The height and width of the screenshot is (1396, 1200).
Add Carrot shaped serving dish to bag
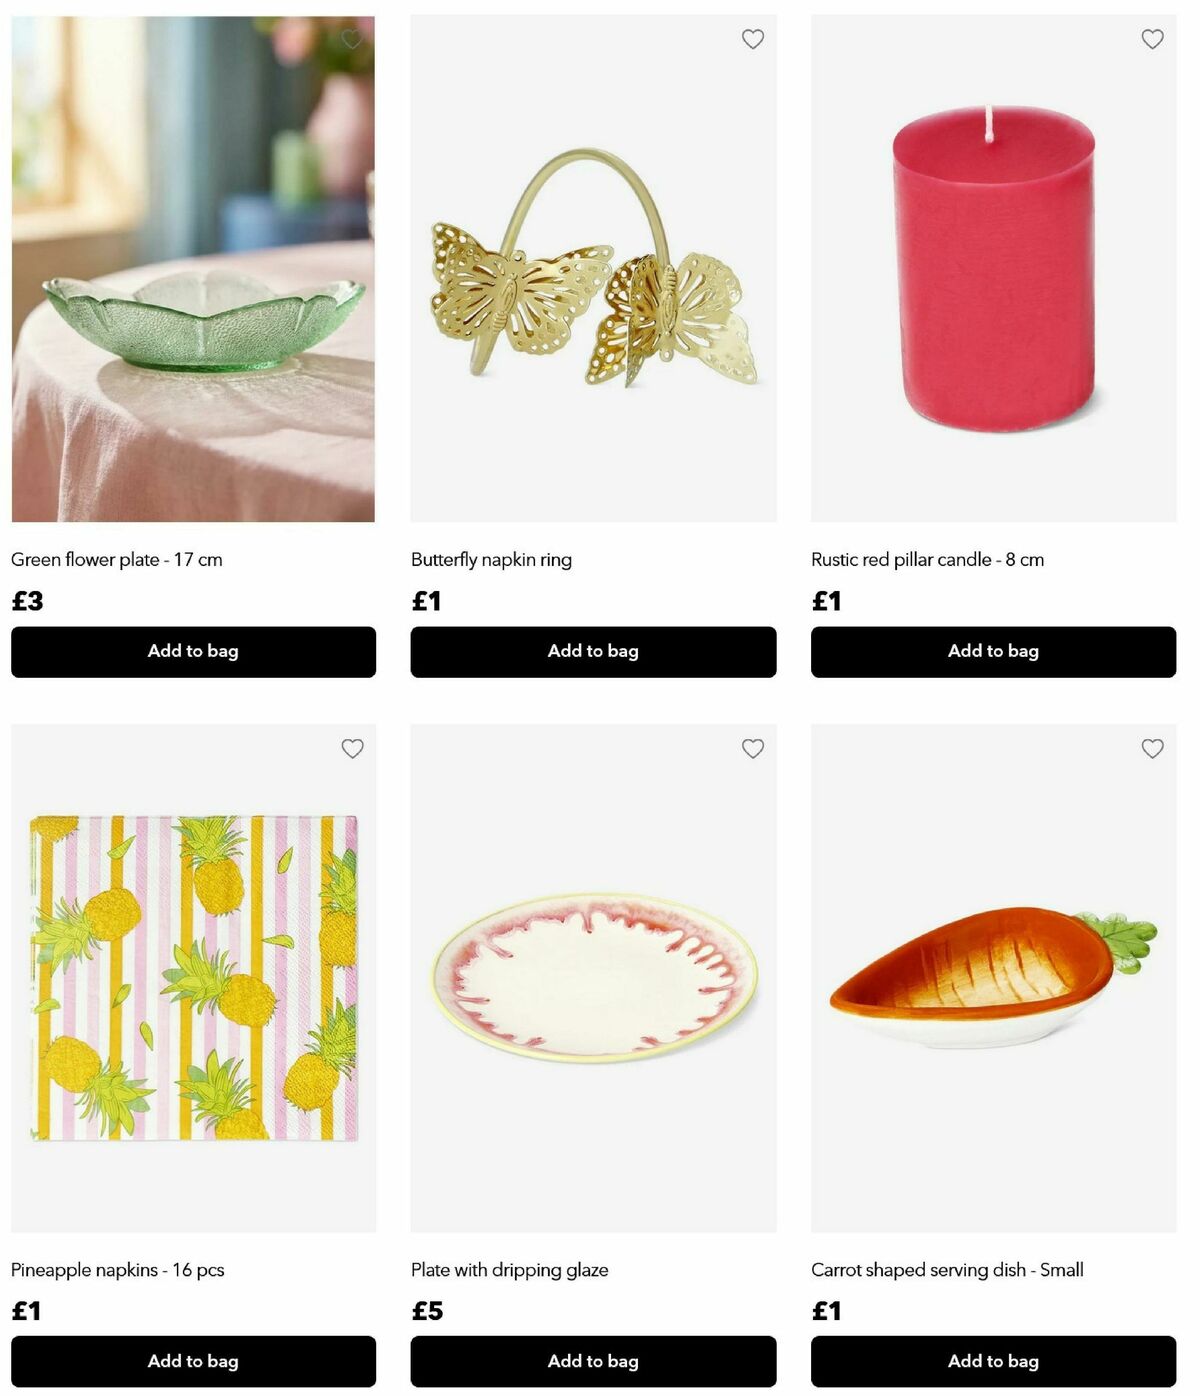coord(993,1361)
